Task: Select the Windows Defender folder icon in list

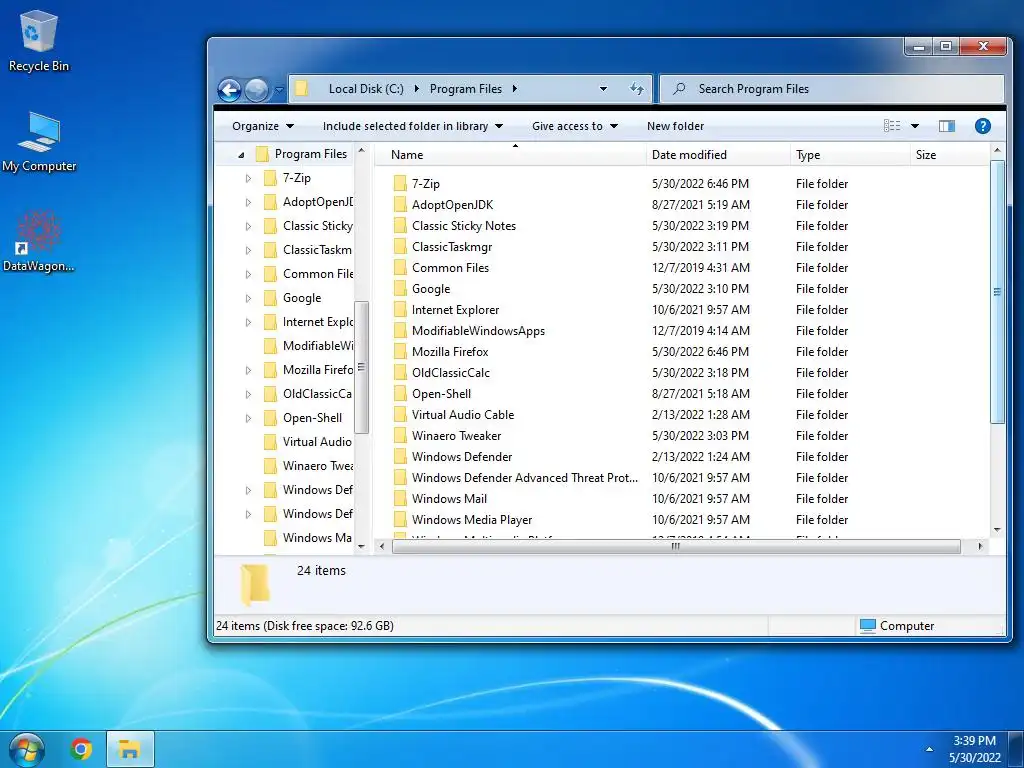Action: (400, 456)
